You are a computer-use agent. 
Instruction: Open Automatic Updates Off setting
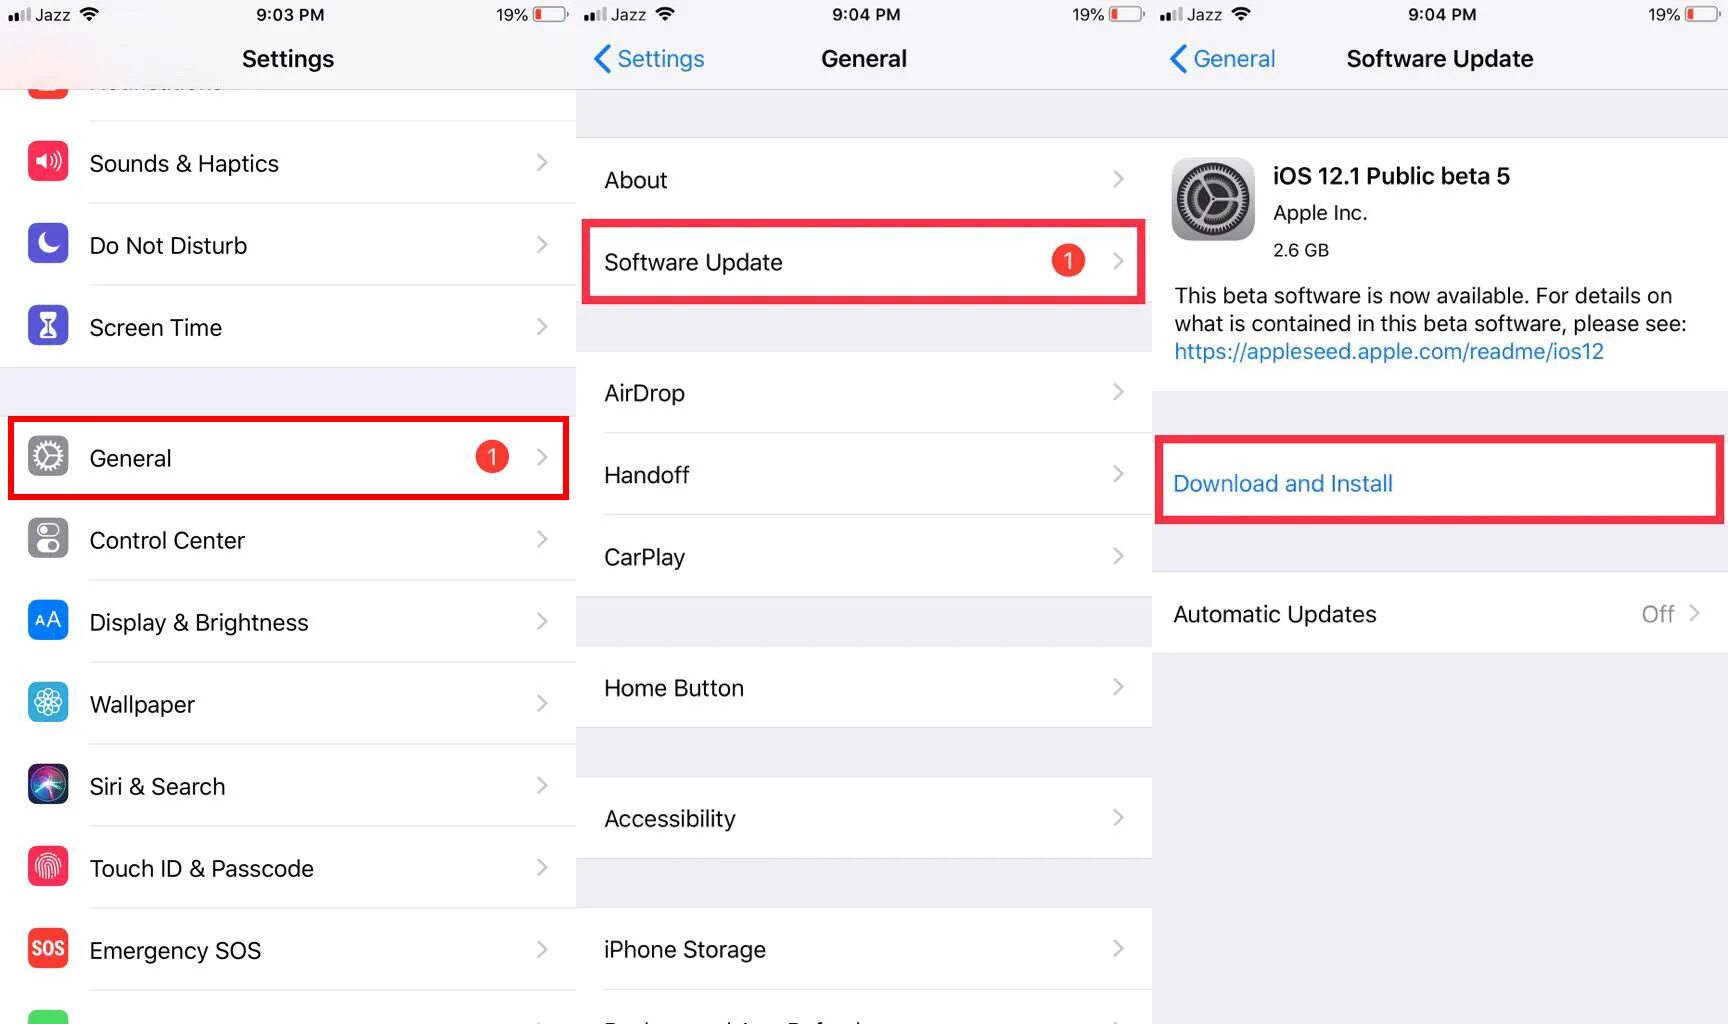(1440, 614)
